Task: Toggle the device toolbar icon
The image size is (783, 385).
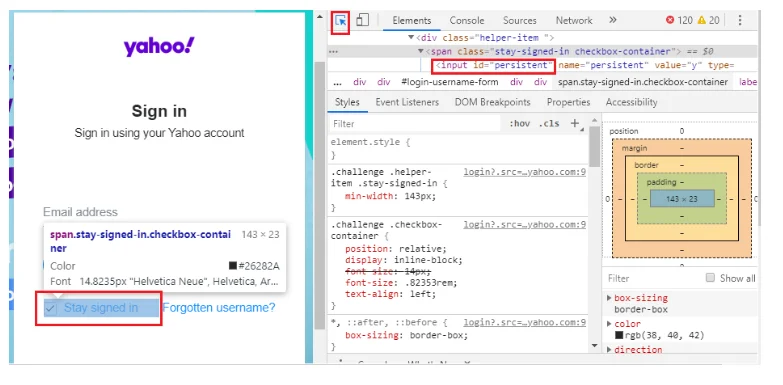Action: click(363, 20)
